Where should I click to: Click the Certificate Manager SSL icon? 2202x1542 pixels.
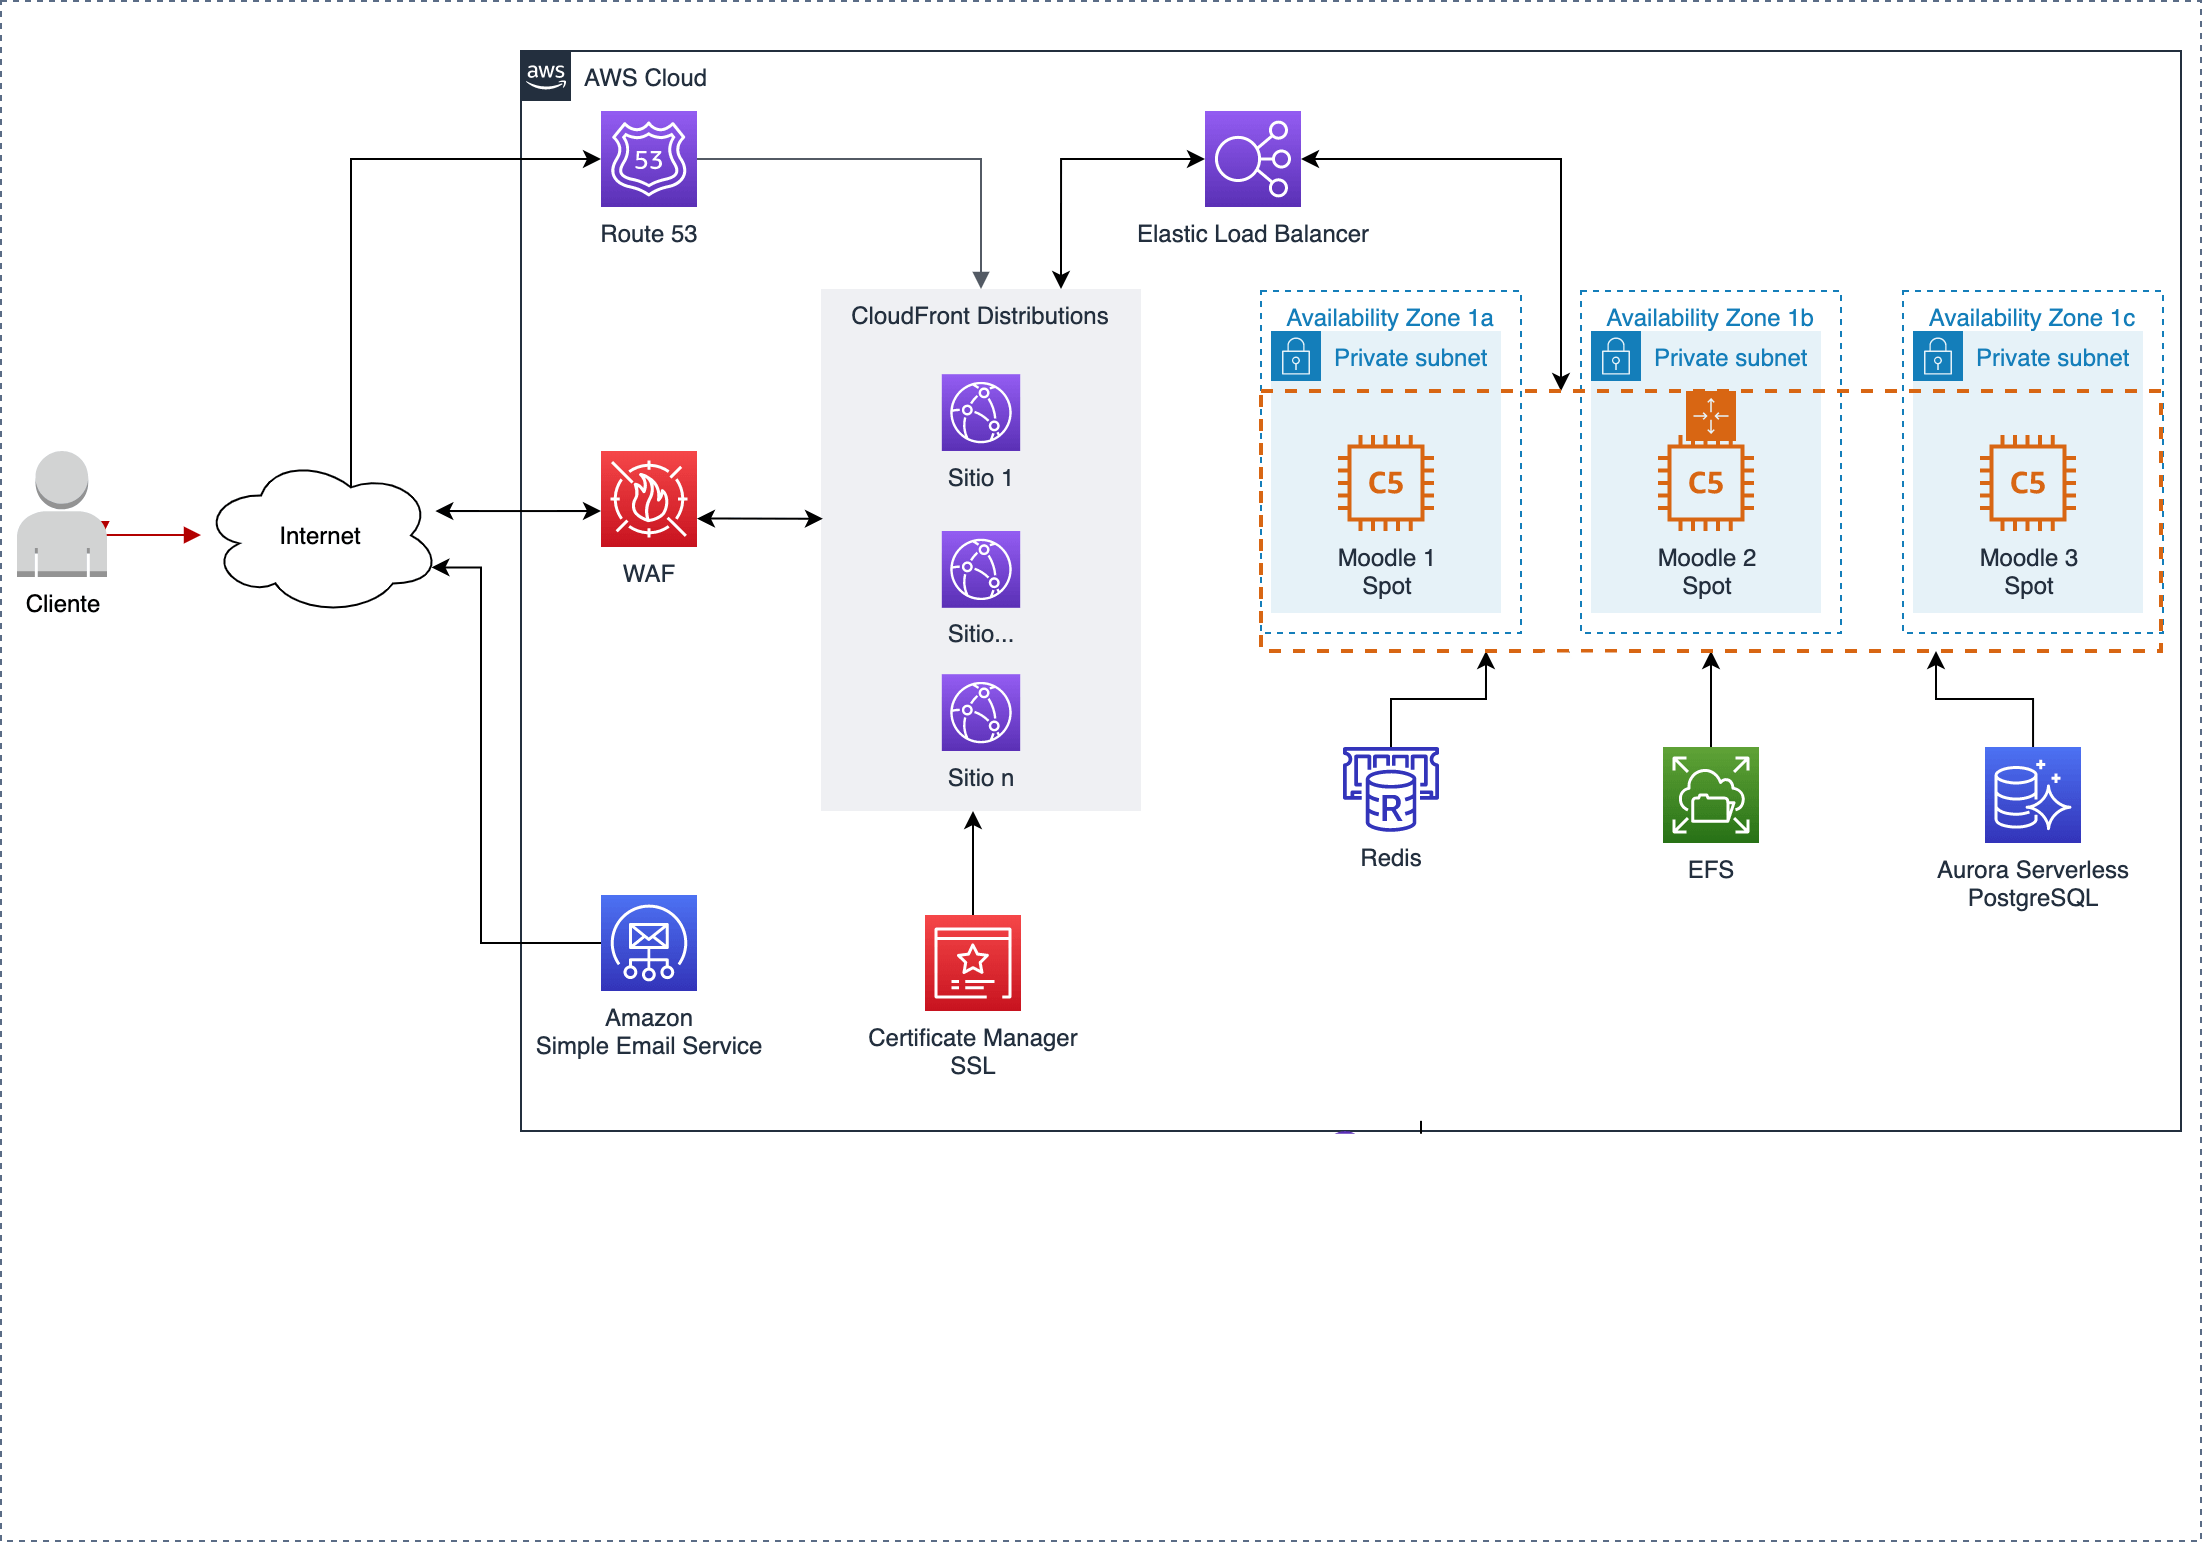pos(972,962)
